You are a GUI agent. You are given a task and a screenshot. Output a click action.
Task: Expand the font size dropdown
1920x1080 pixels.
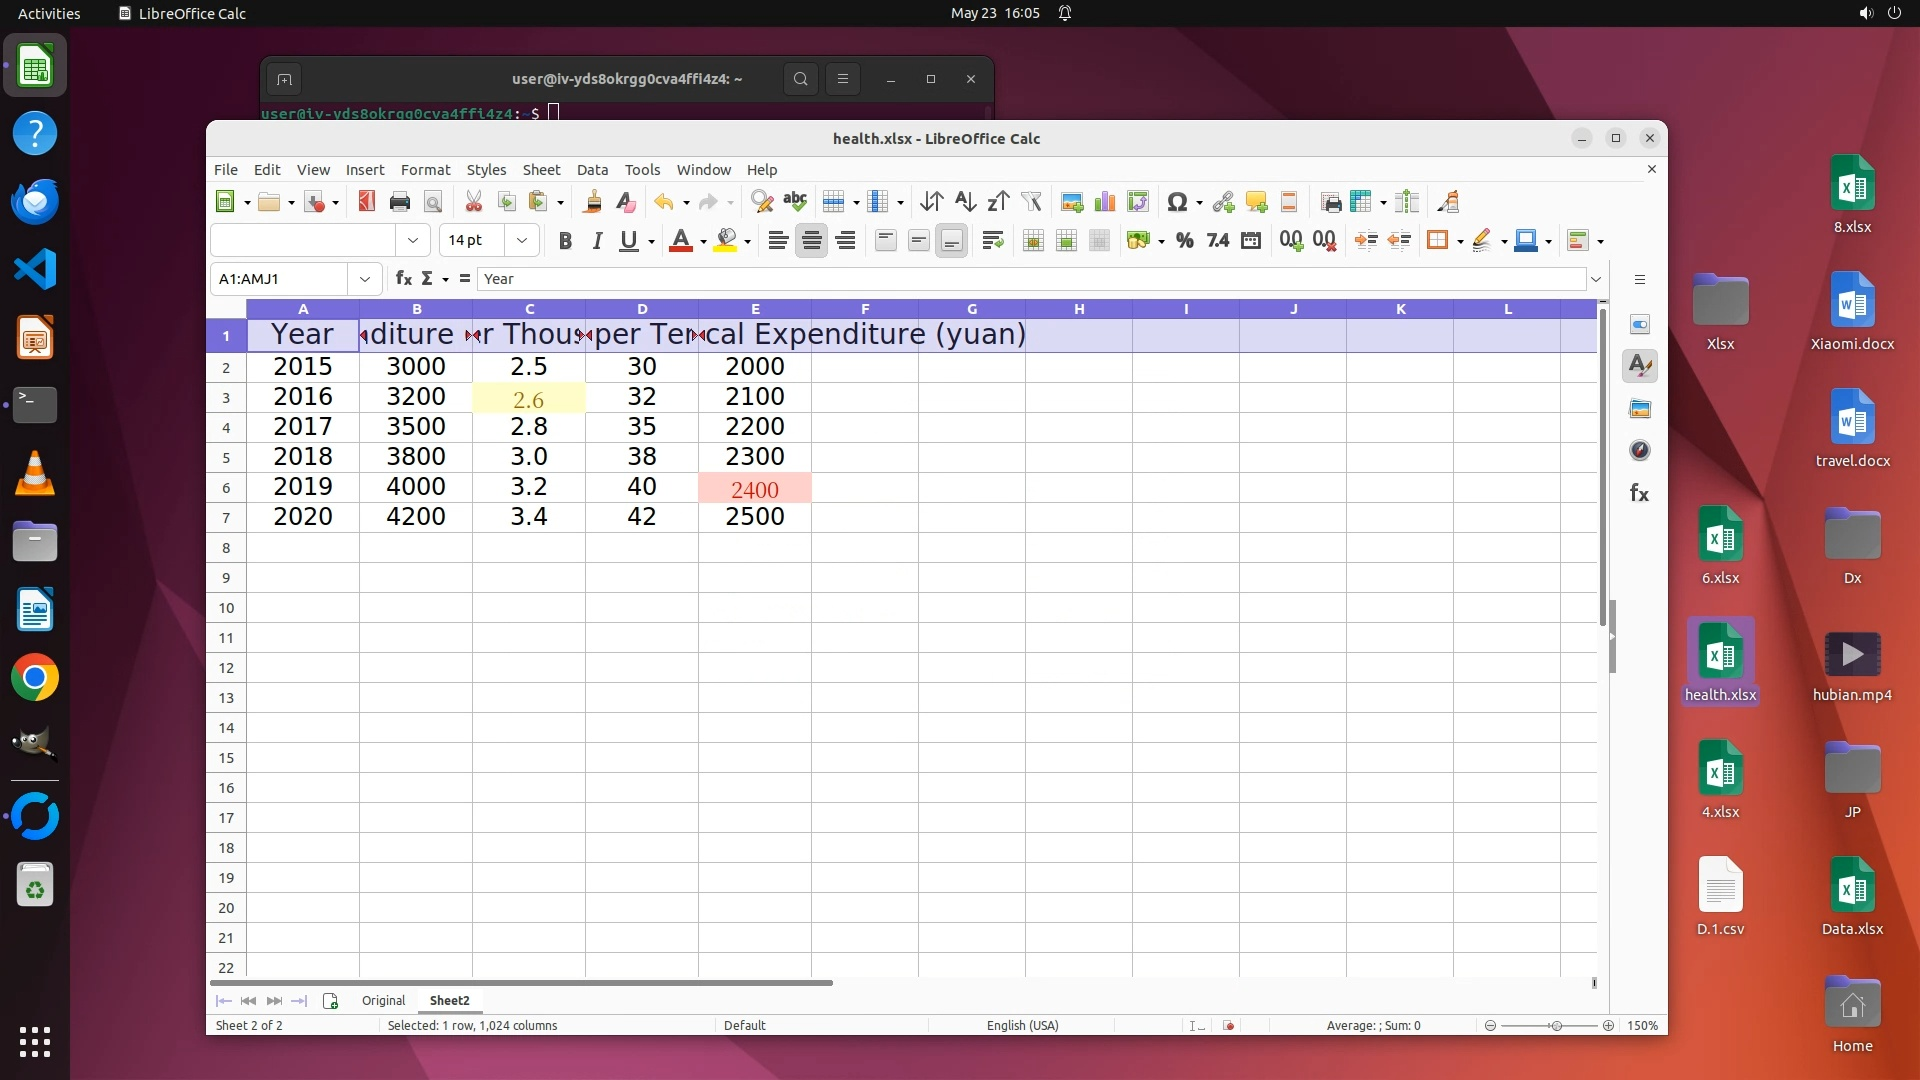521,241
